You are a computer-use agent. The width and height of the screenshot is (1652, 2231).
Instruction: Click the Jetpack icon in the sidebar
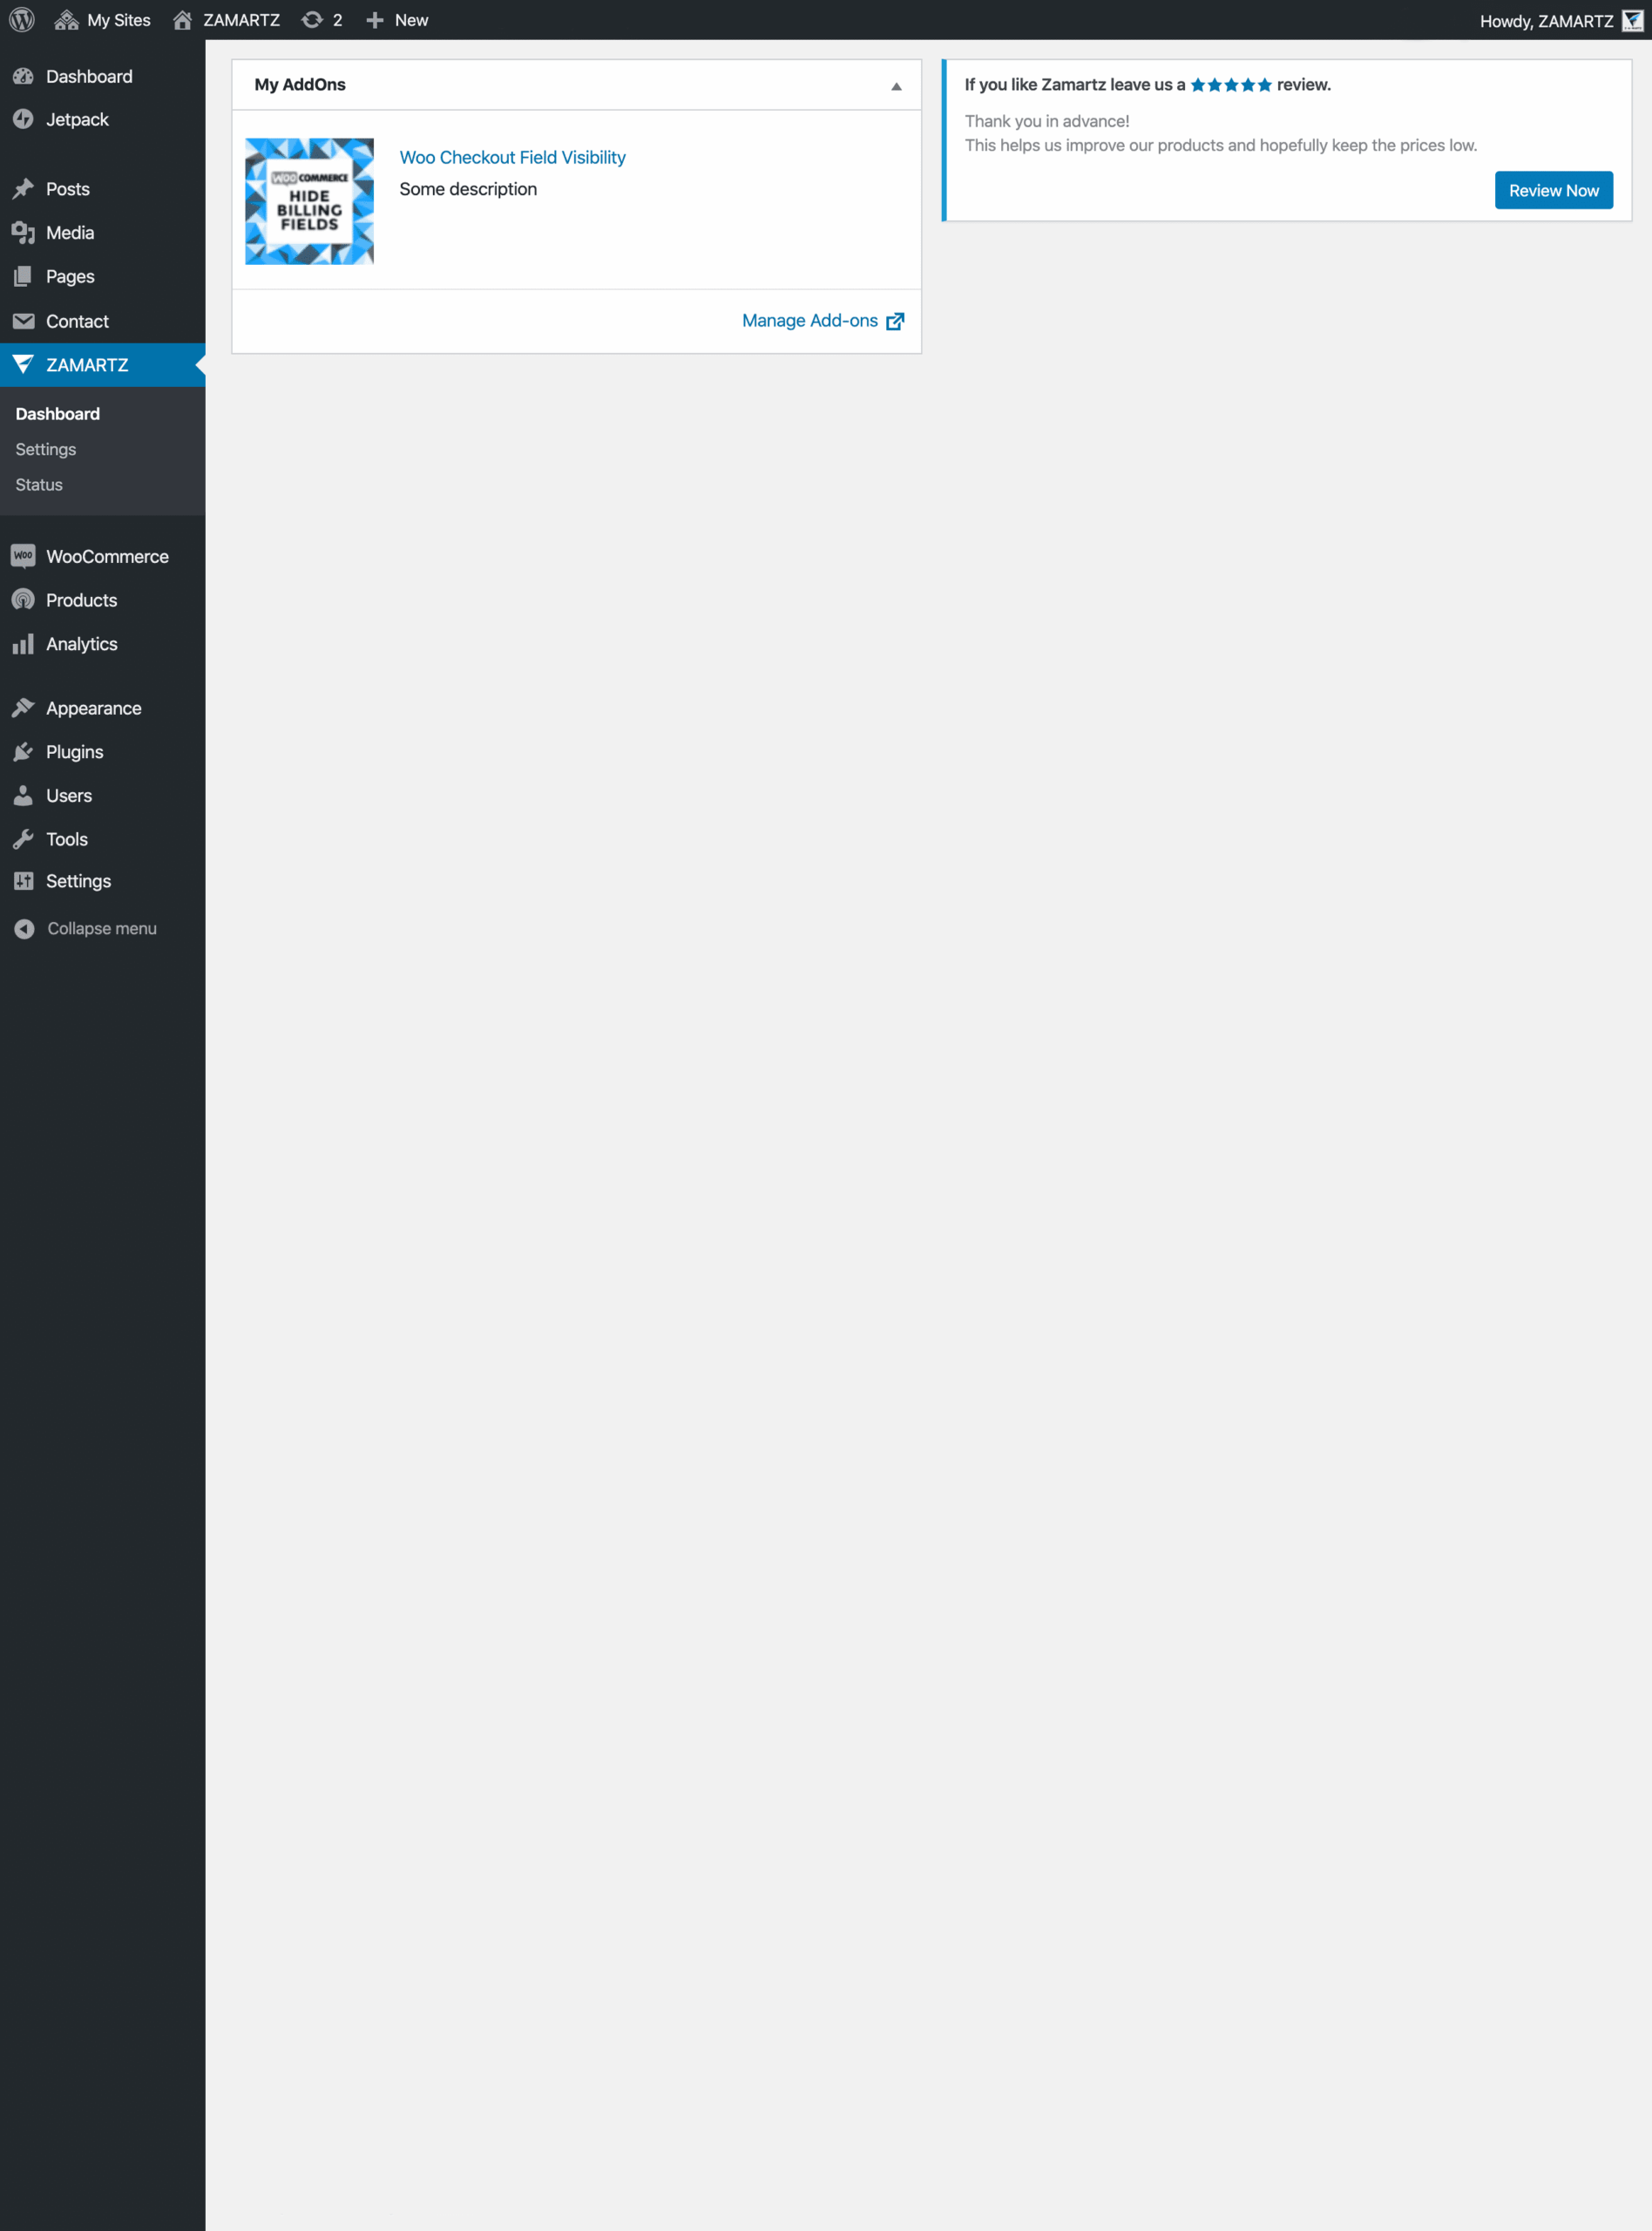(x=23, y=119)
